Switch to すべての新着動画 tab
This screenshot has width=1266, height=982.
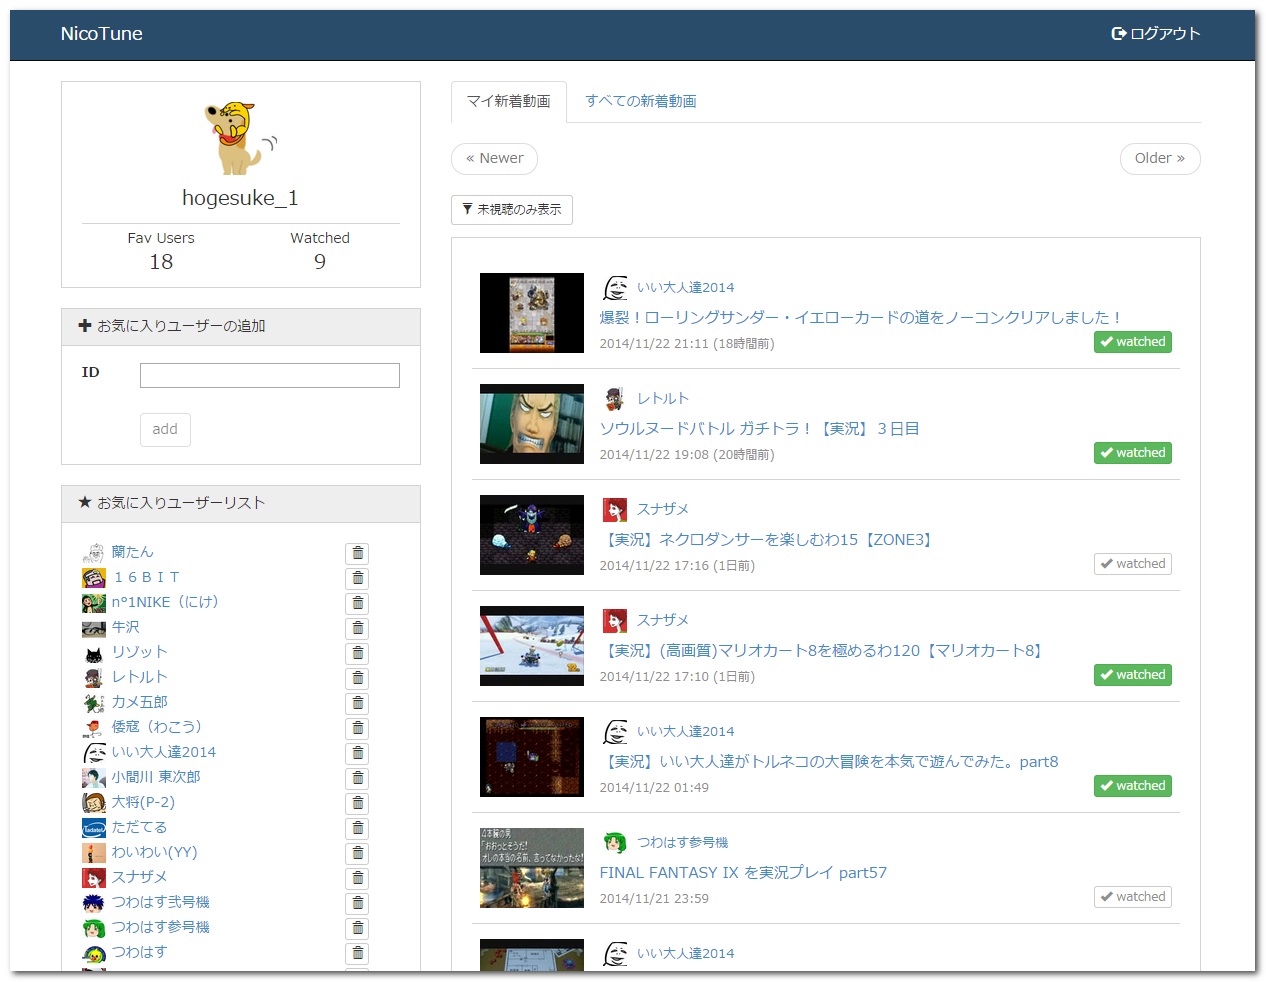click(x=640, y=102)
